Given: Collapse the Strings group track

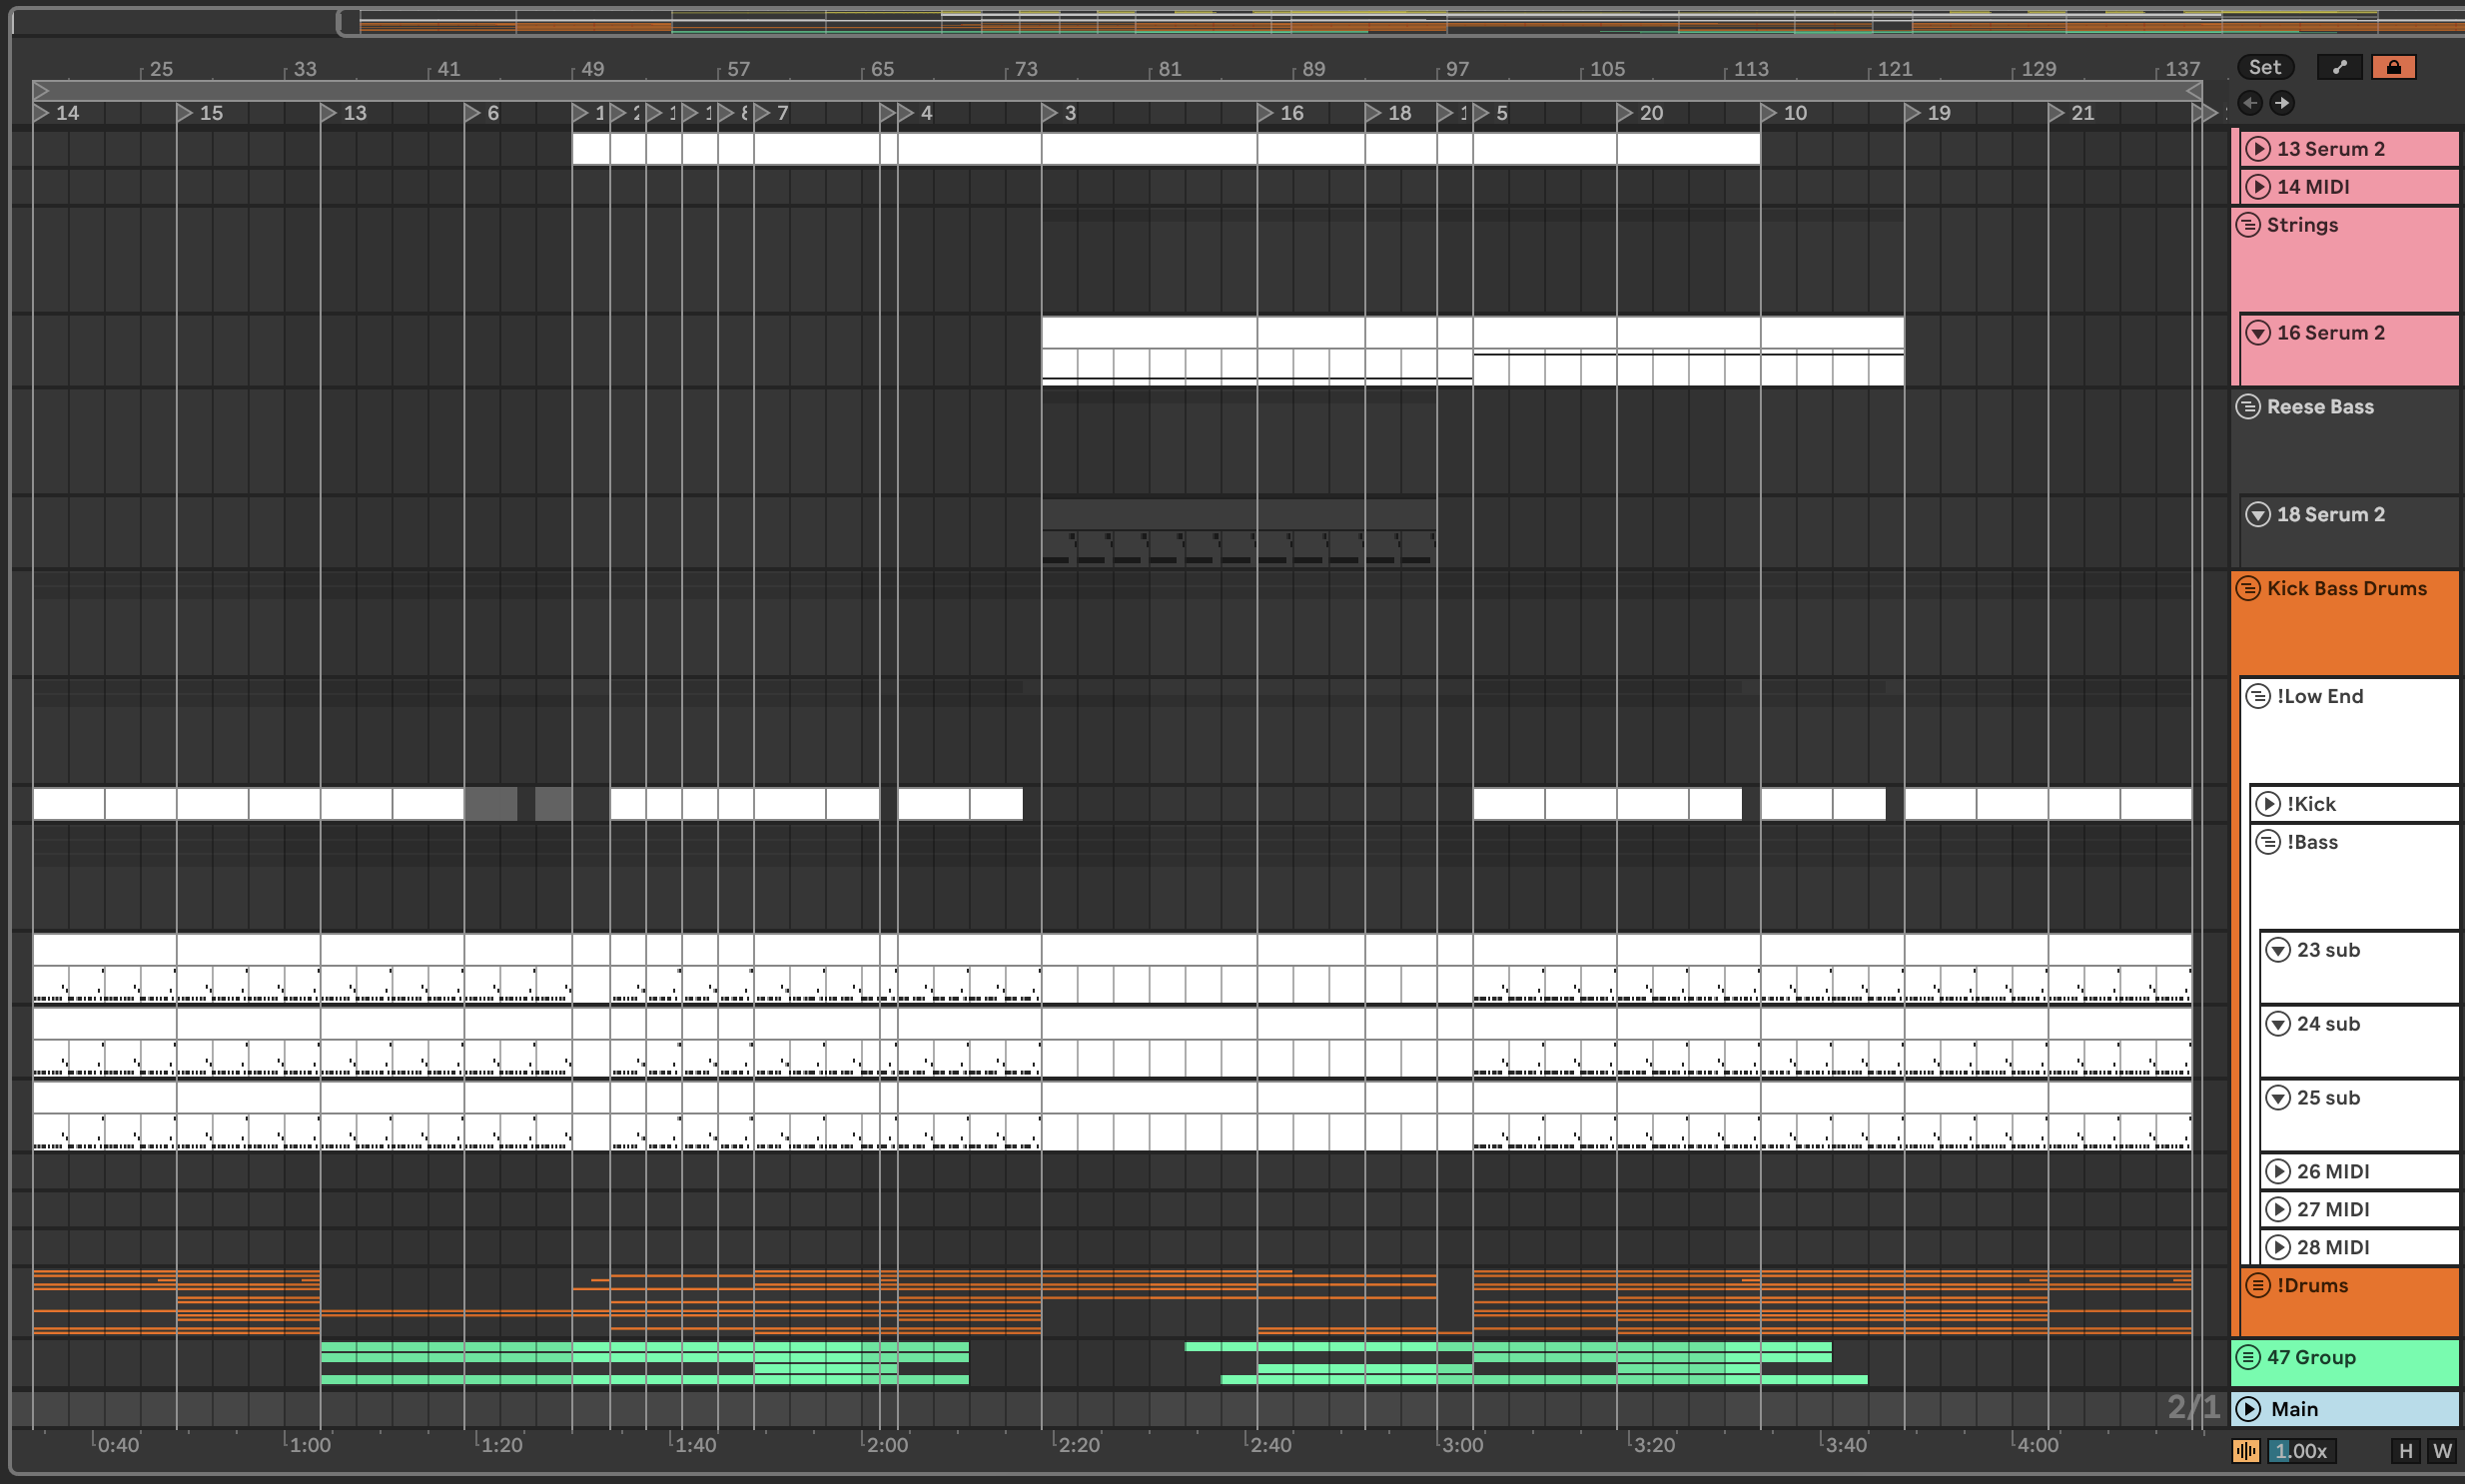Looking at the screenshot, I should (x=2248, y=225).
